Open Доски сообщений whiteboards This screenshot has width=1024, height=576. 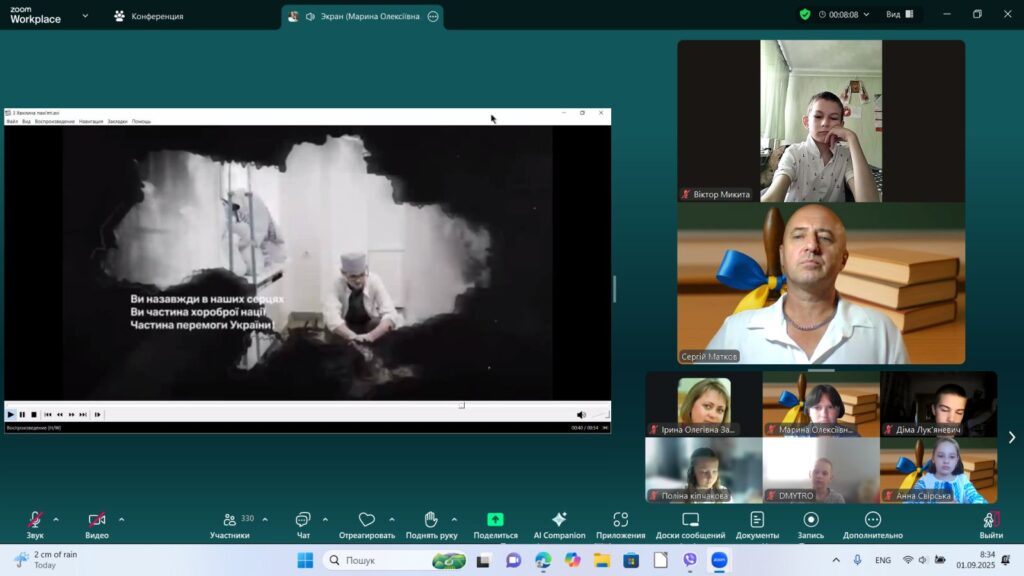click(x=690, y=525)
